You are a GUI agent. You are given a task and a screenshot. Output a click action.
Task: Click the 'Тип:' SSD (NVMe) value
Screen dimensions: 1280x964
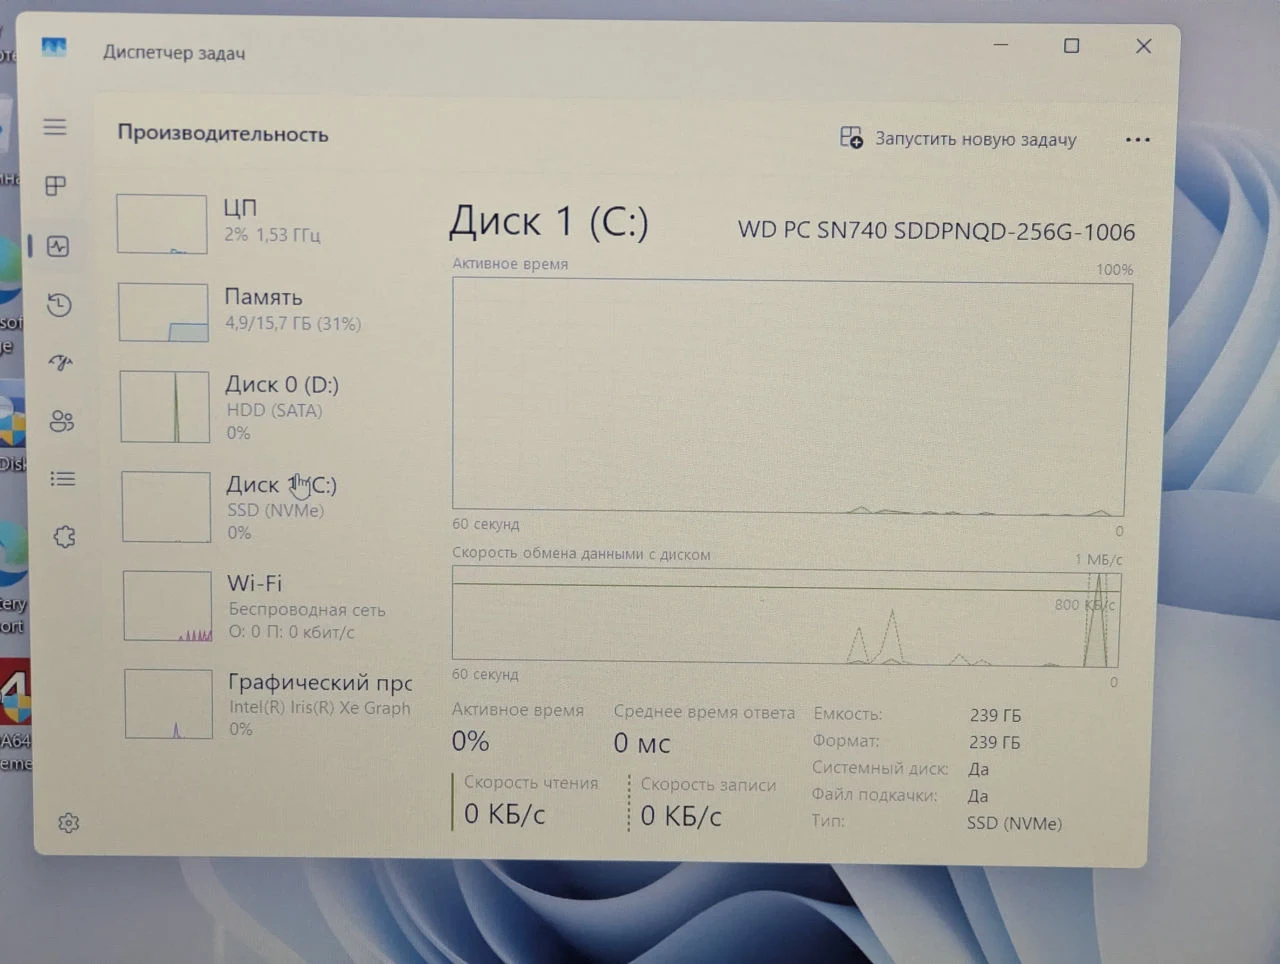click(1014, 823)
